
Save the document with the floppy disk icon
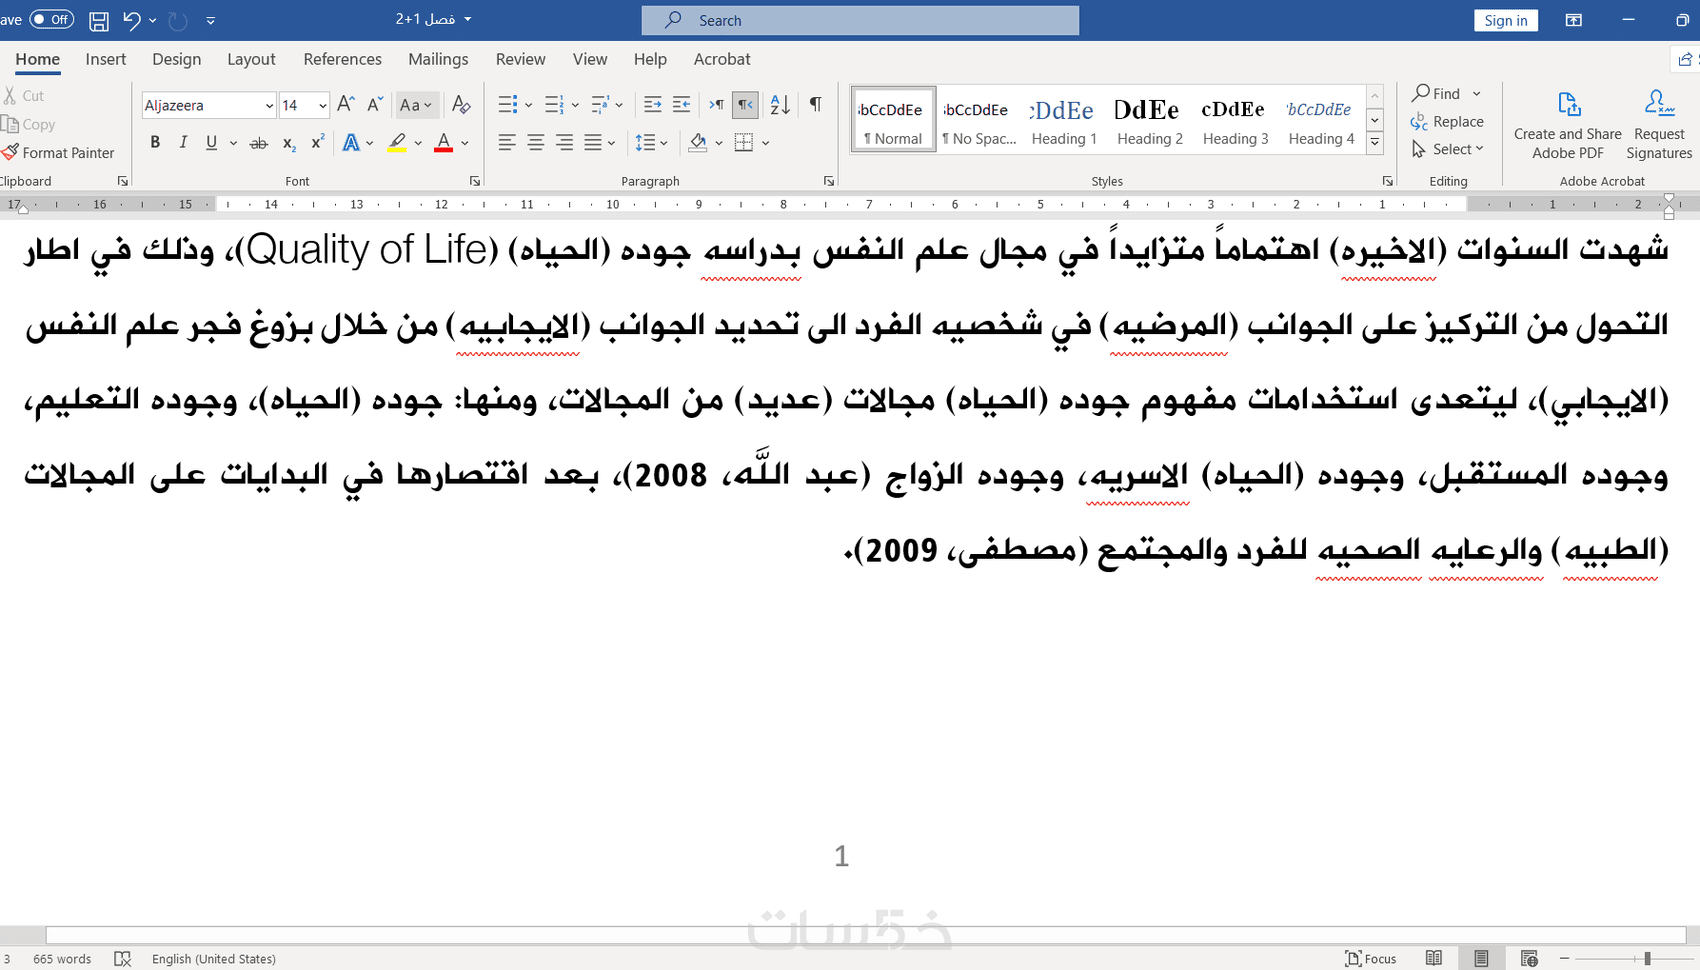point(99,20)
